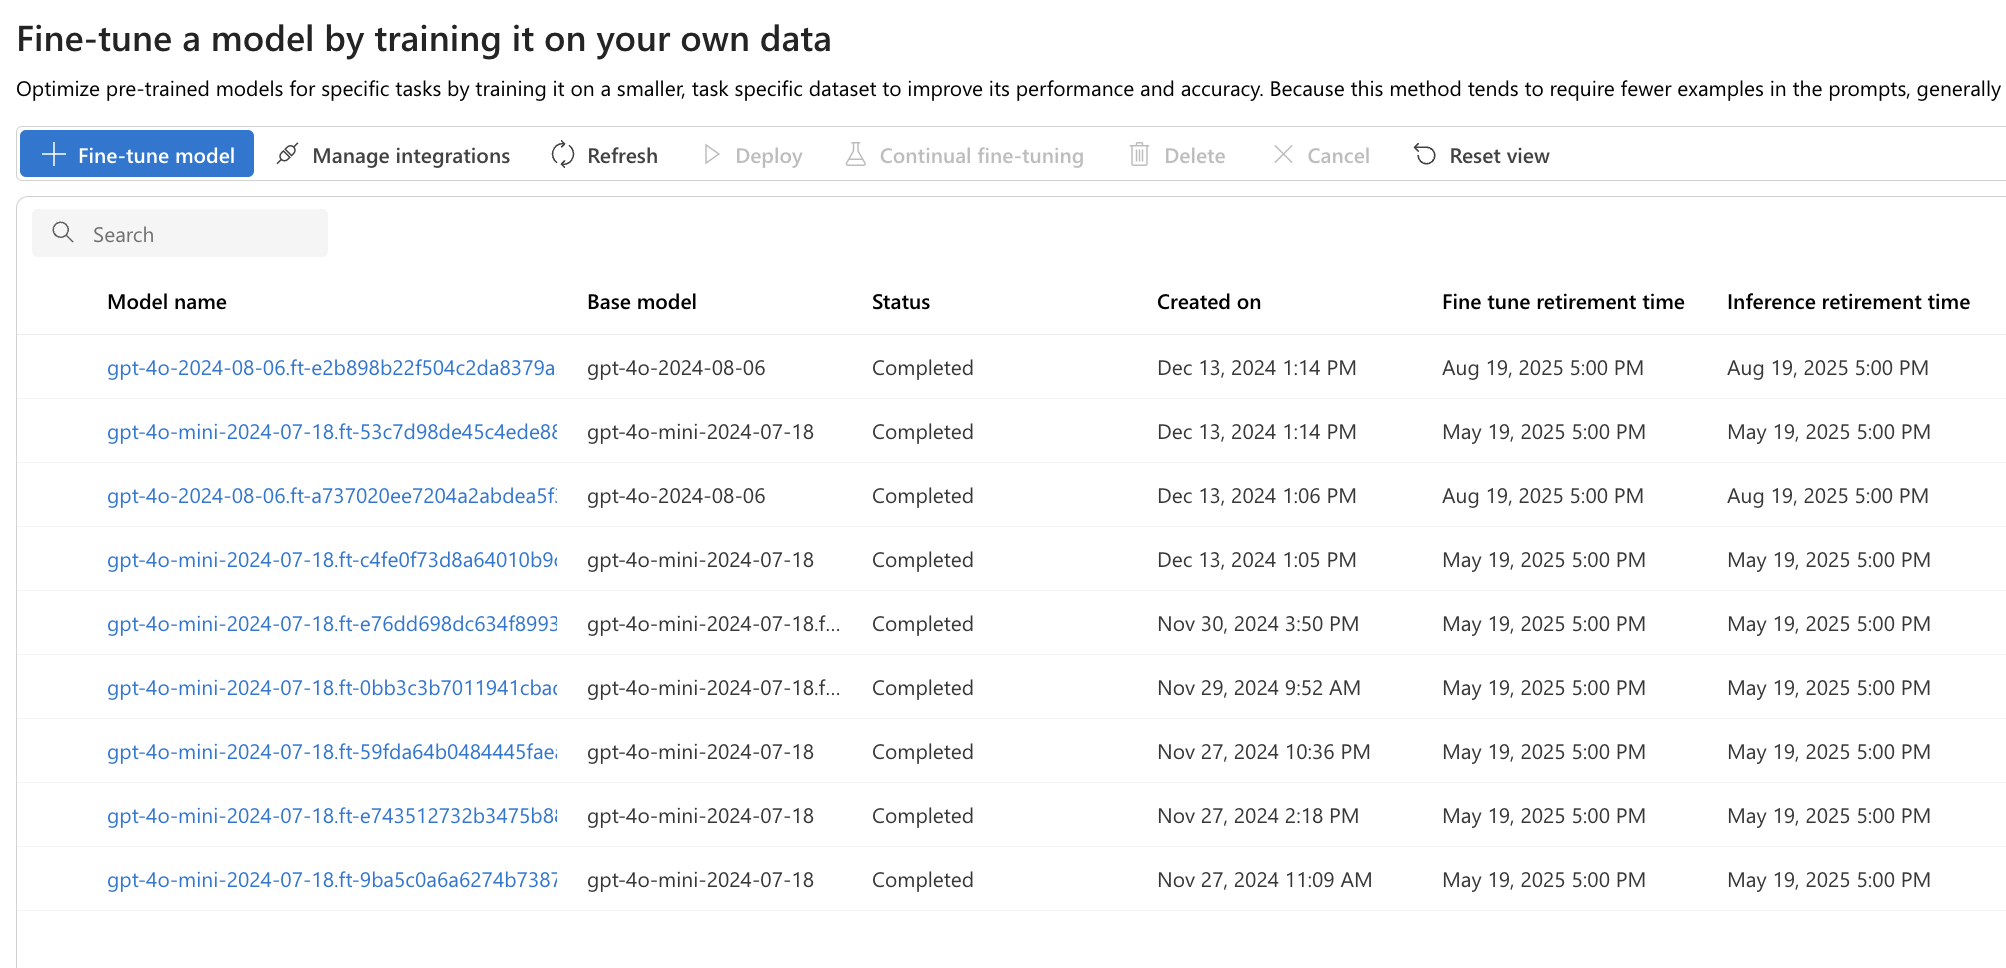
Task: Open the Fine-tune model button
Action: pos(137,154)
